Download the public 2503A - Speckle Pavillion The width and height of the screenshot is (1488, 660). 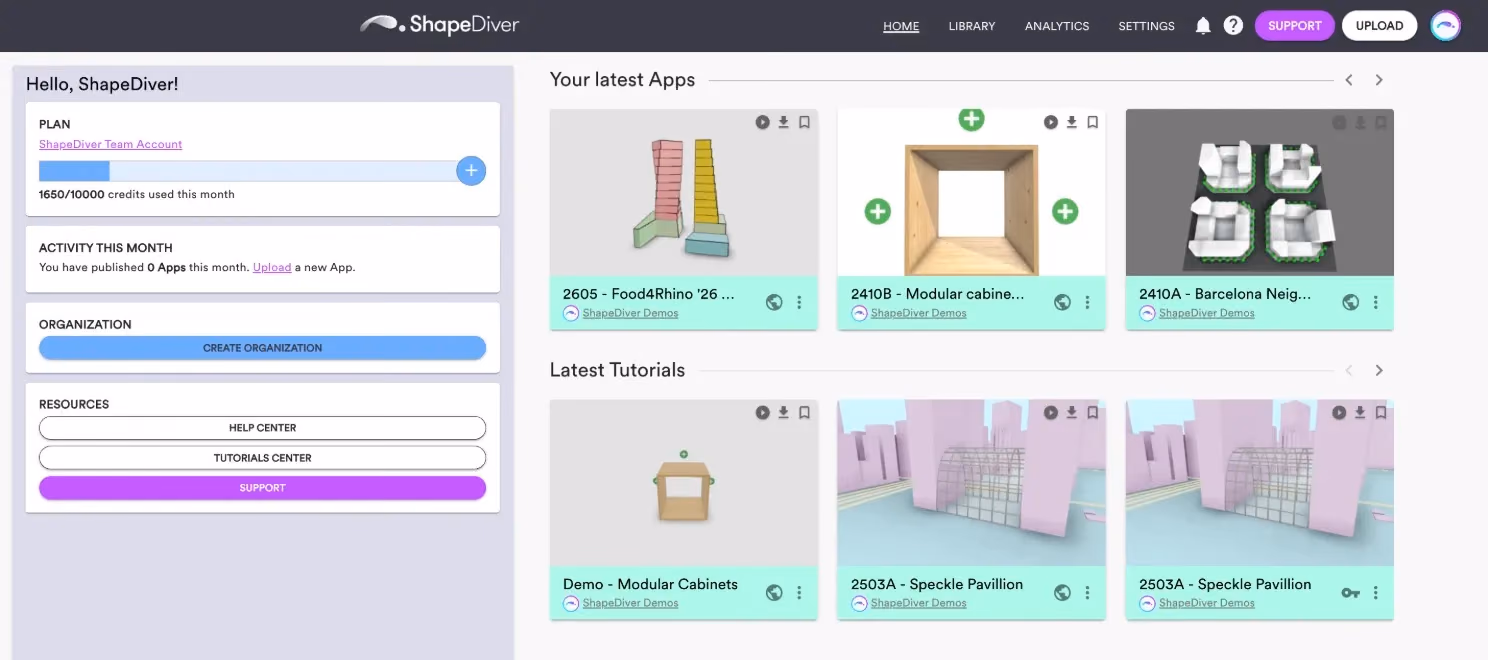tap(1072, 412)
